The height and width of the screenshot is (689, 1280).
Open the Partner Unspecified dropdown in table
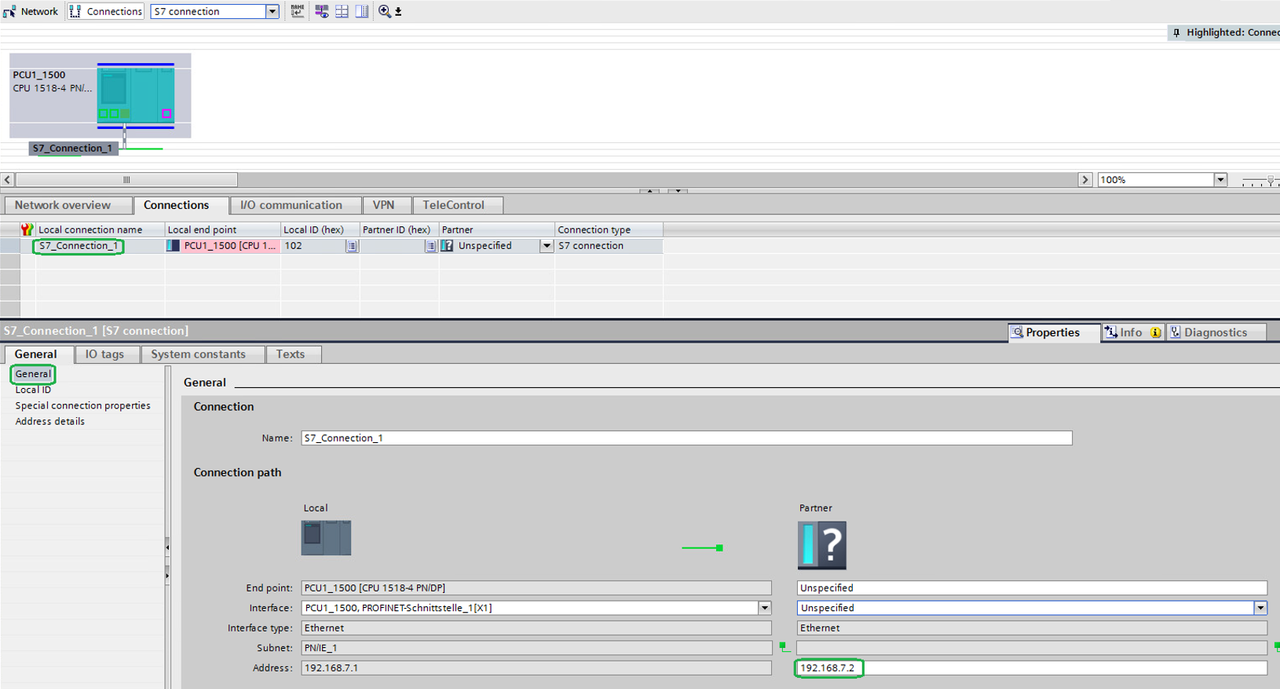click(x=546, y=246)
